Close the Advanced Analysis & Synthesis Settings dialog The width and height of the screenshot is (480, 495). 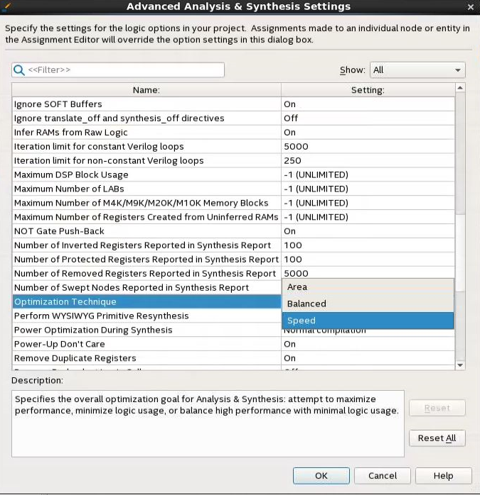point(470,7)
